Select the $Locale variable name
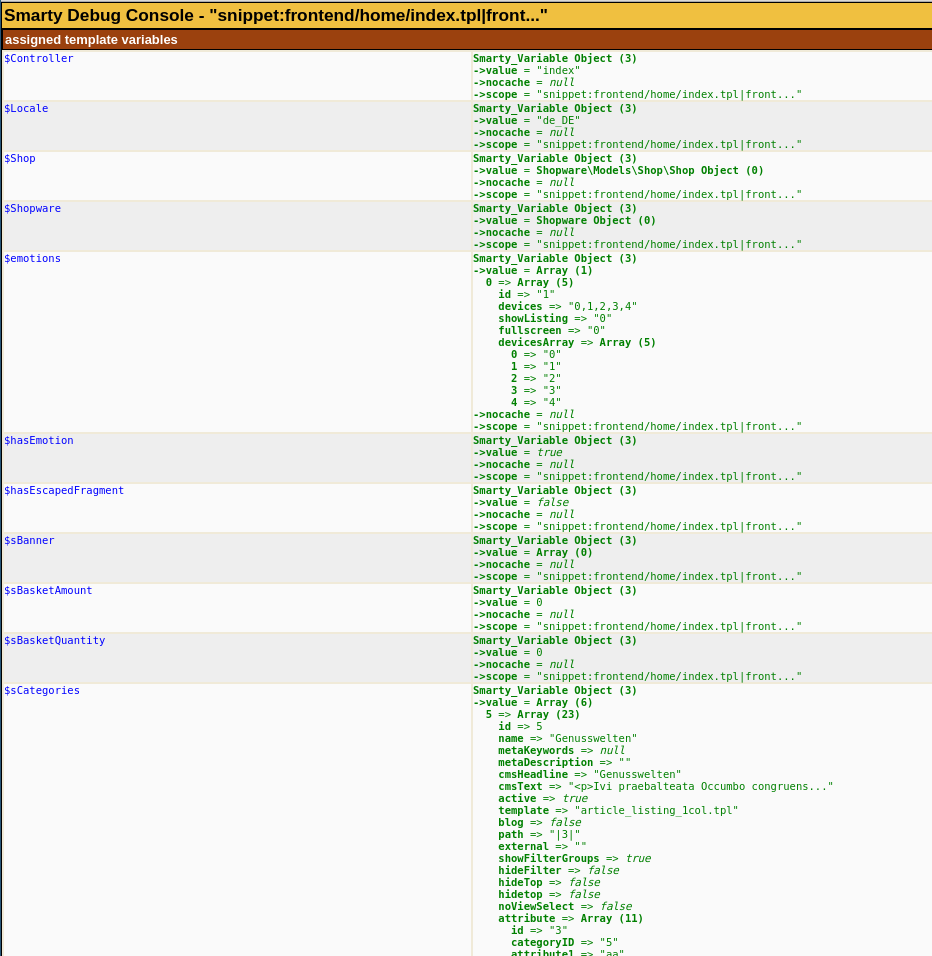This screenshot has height=956, width=932. 26,108
